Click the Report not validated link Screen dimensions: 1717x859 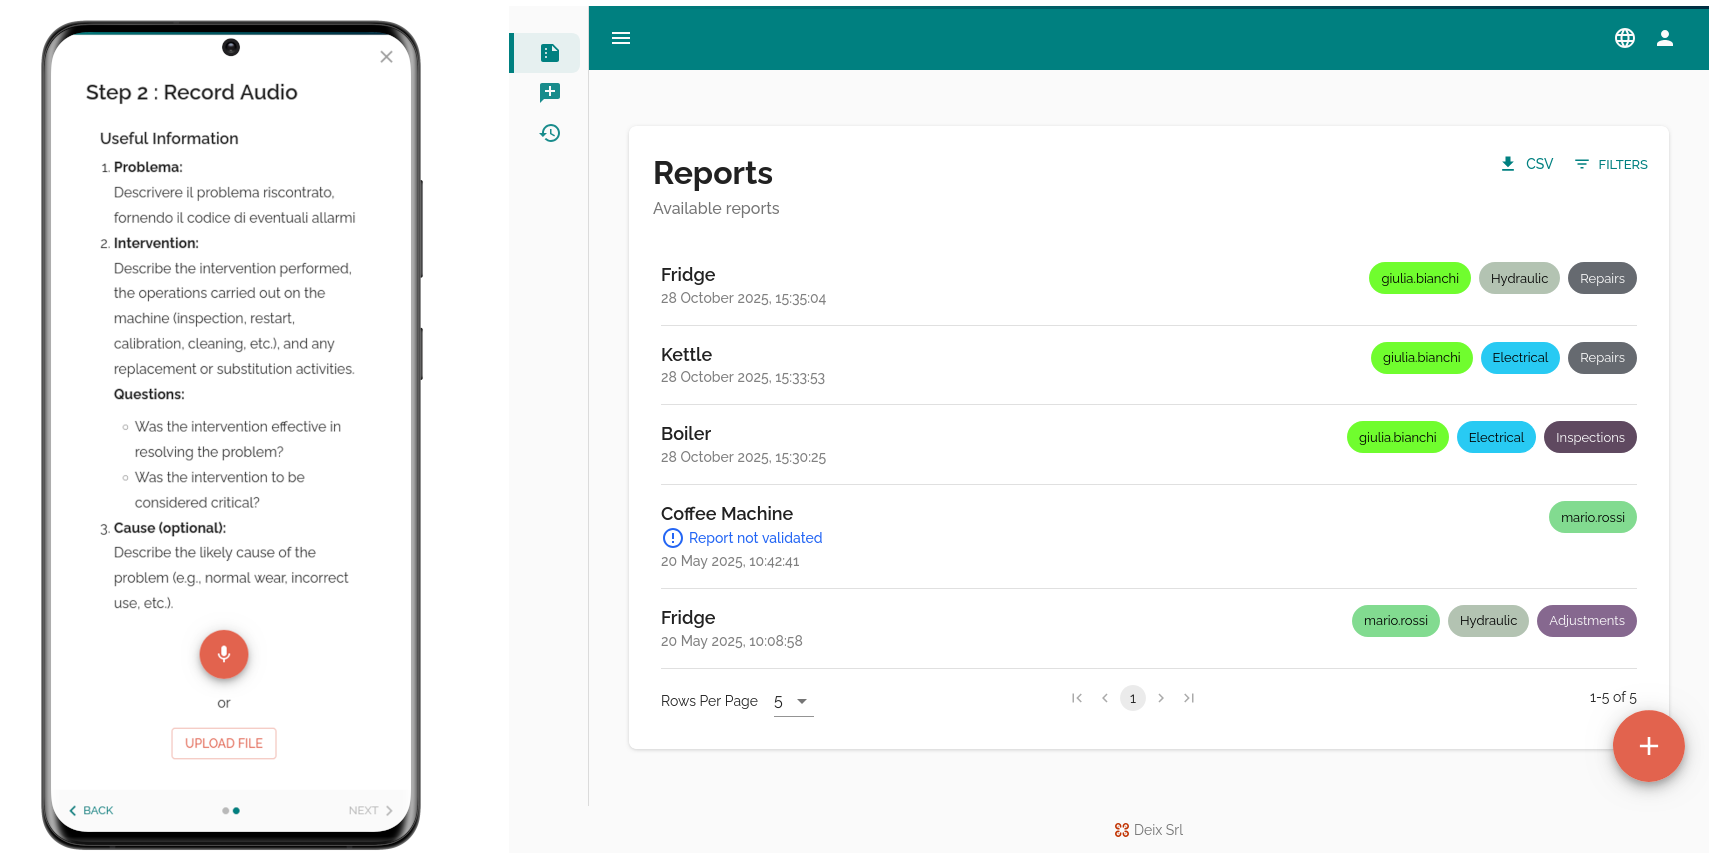pyautogui.click(x=755, y=538)
